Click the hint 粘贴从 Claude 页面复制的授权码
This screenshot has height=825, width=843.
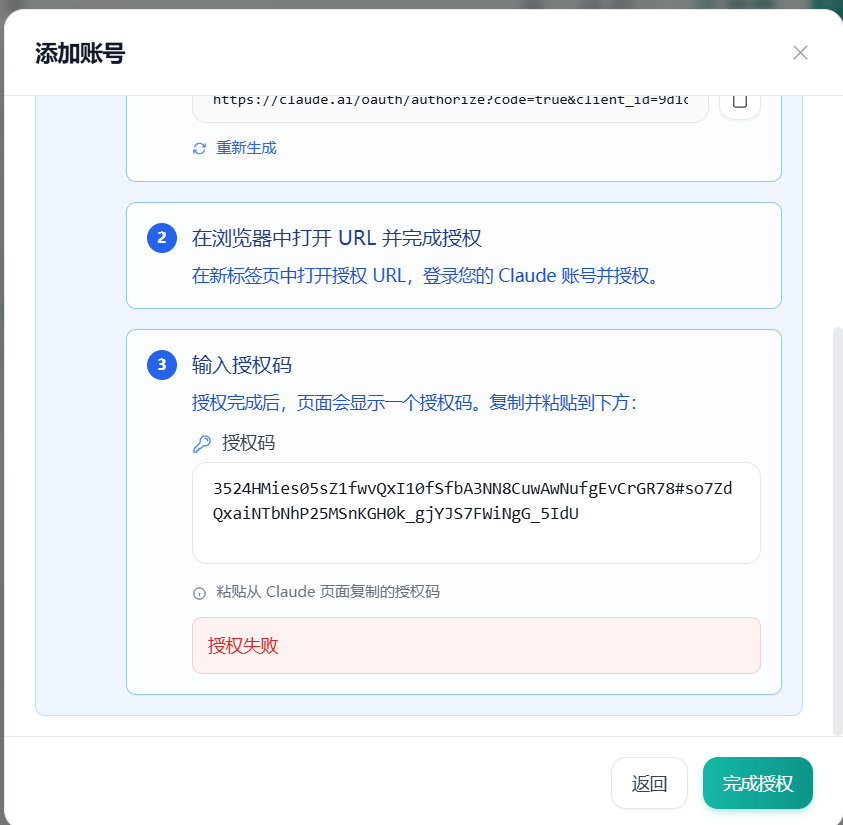point(328,592)
